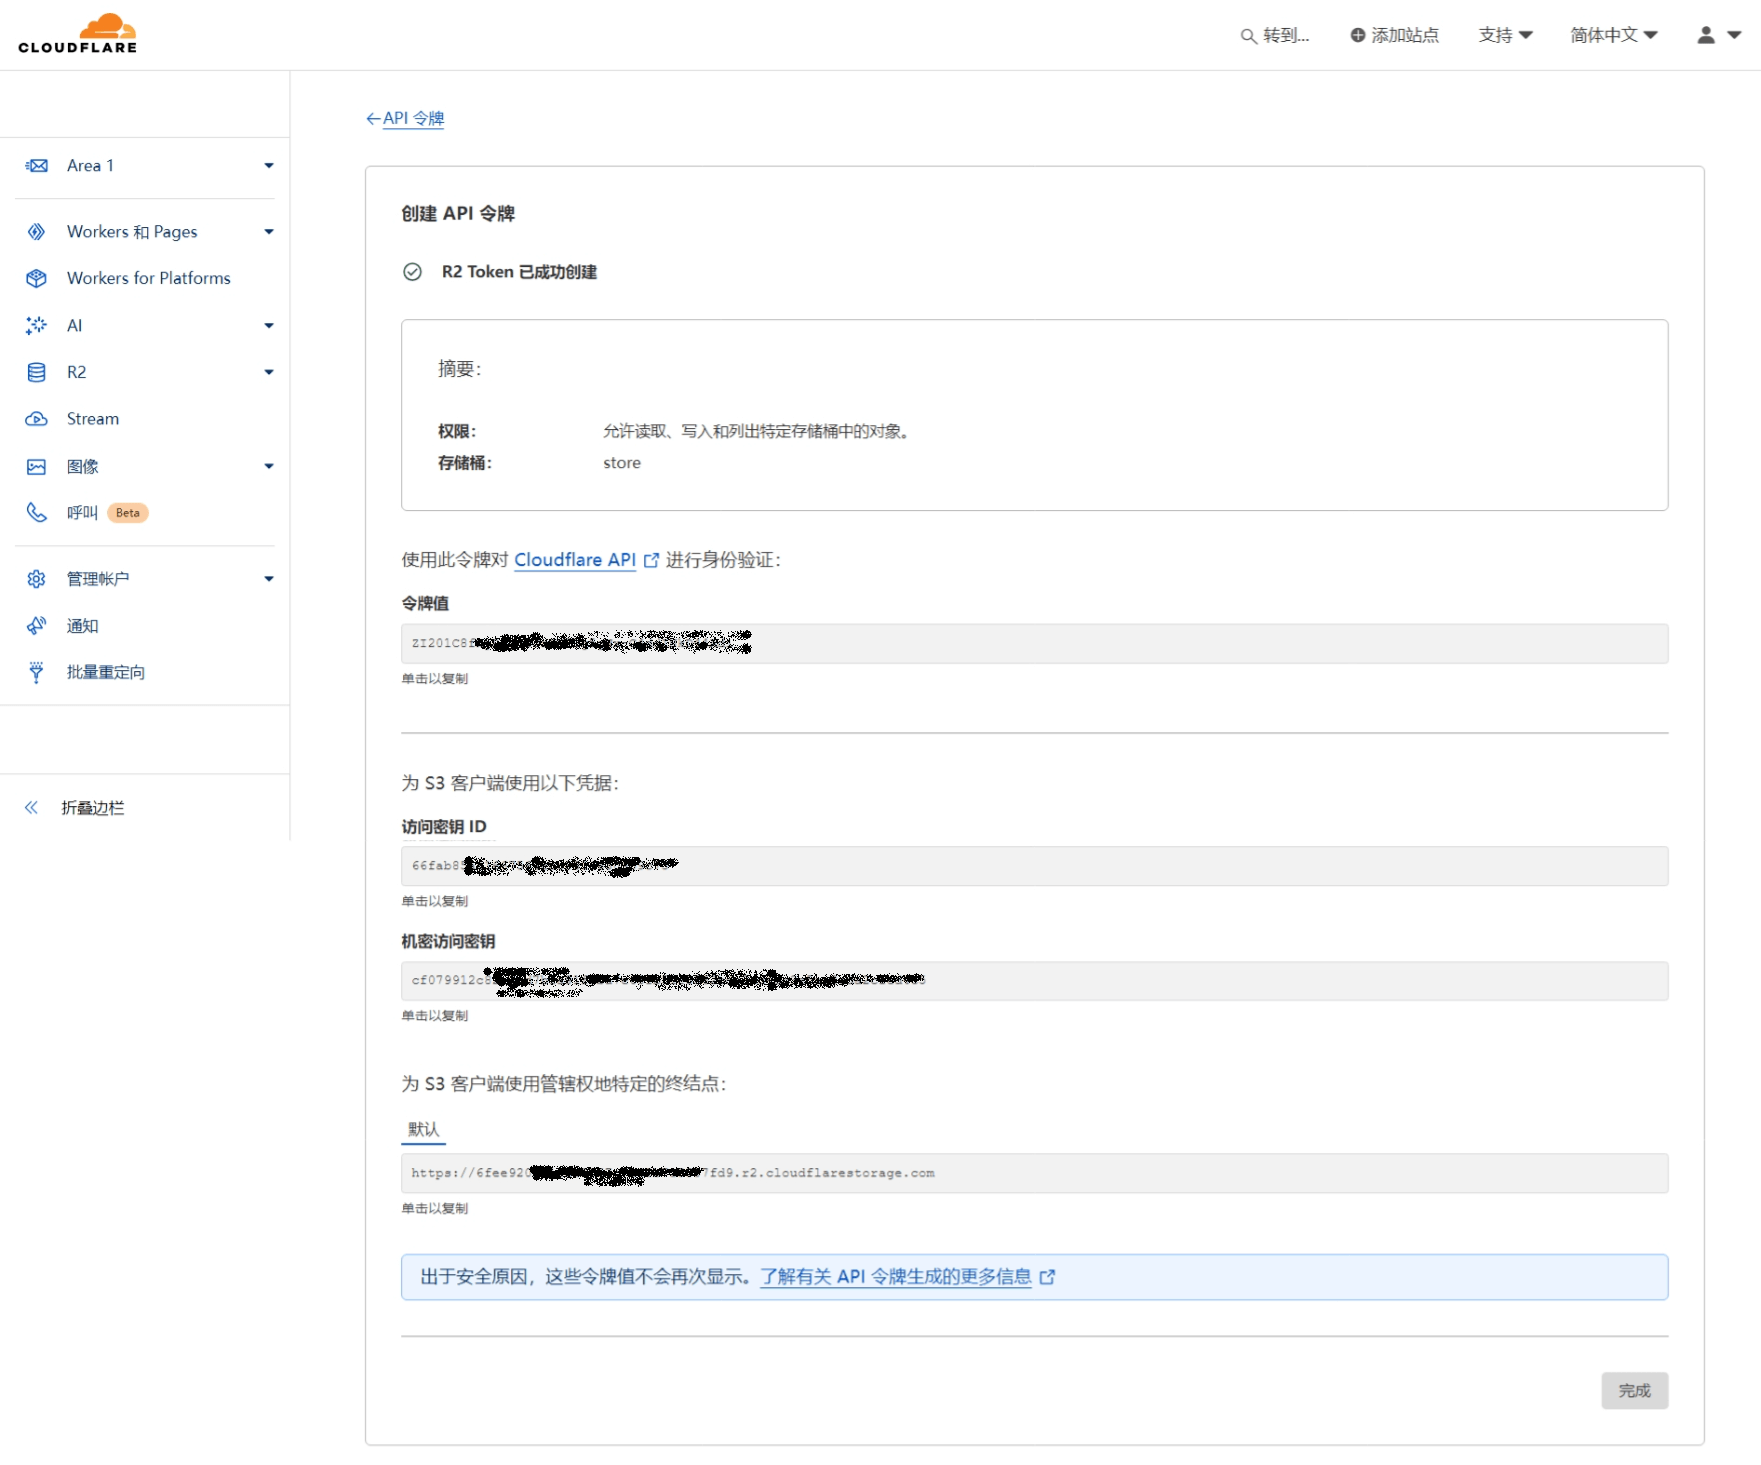Click 转到... search text

coord(1286,36)
